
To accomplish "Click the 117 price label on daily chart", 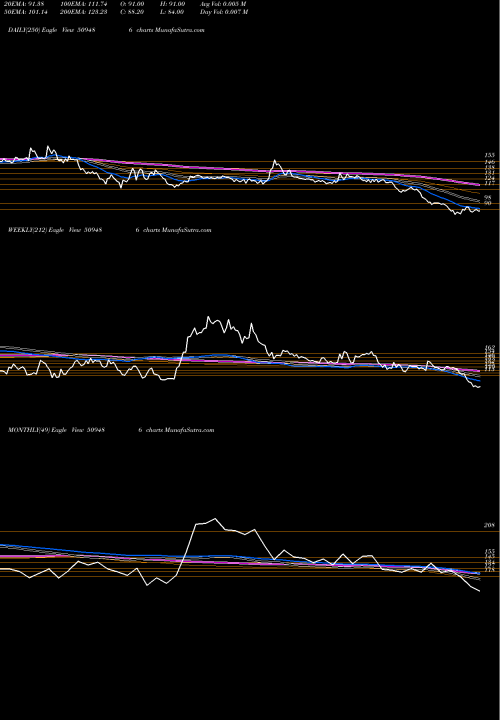I will [x=489, y=184].
